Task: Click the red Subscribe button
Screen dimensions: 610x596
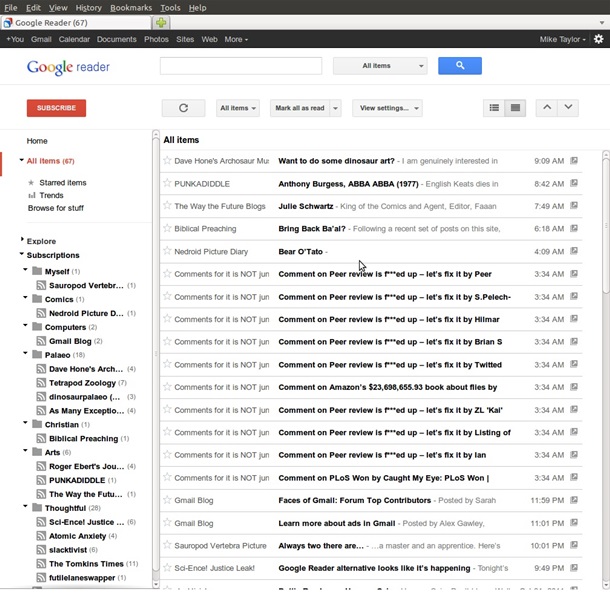Action: [56, 108]
